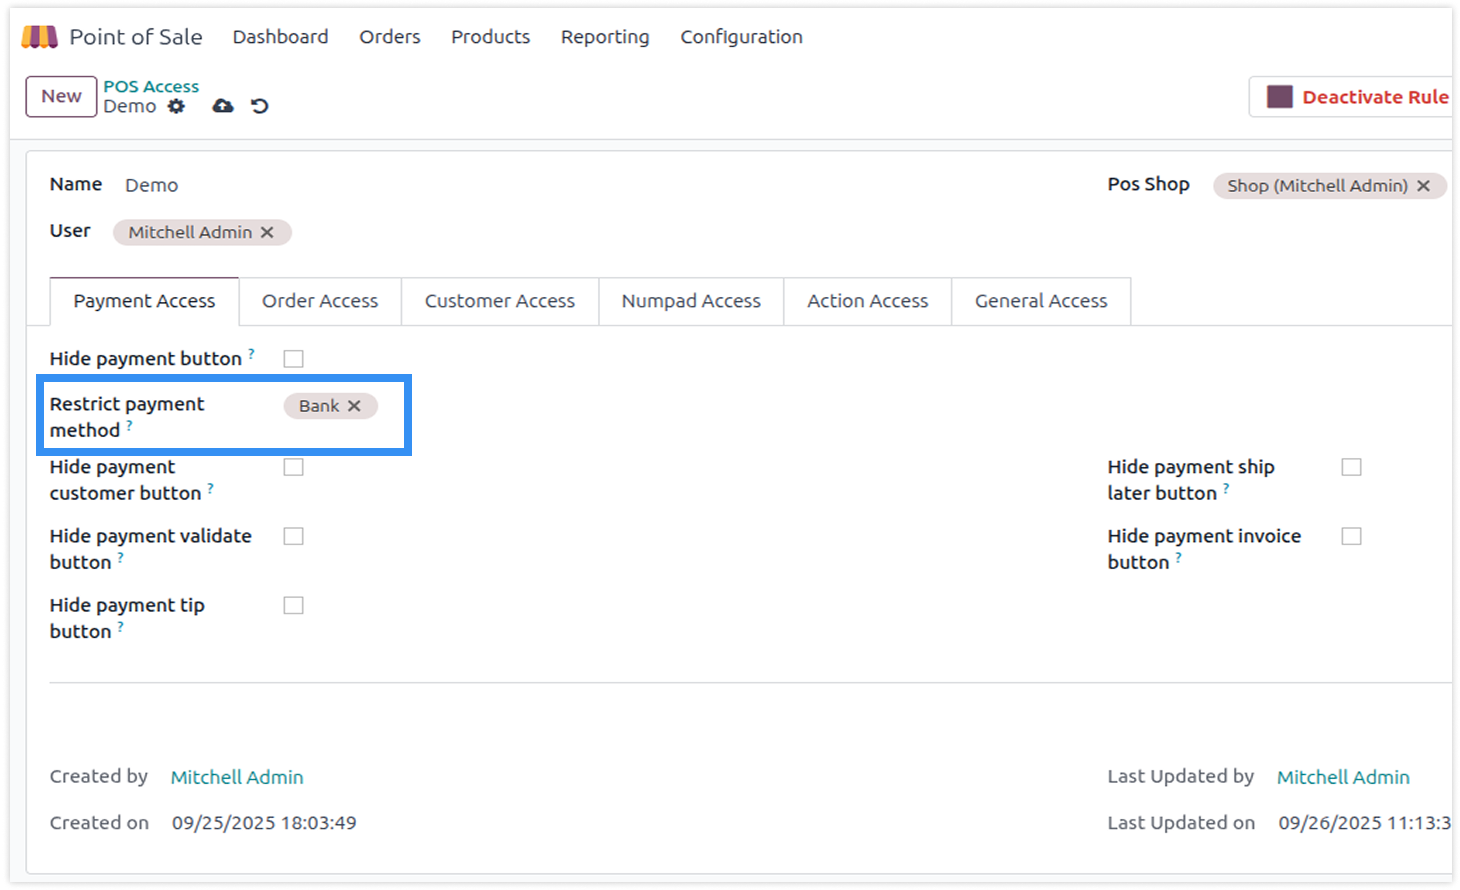Check the Hide payment invoice button box

tap(1351, 536)
